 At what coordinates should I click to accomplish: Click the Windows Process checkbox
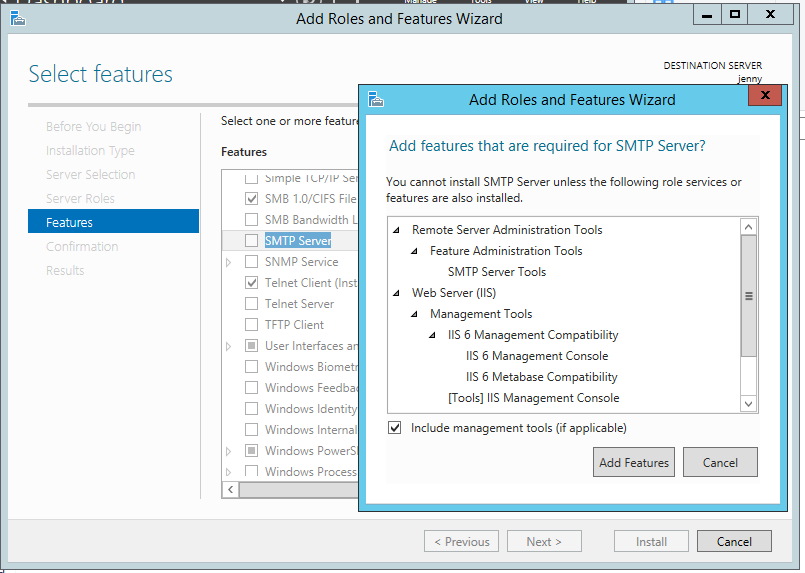251,470
